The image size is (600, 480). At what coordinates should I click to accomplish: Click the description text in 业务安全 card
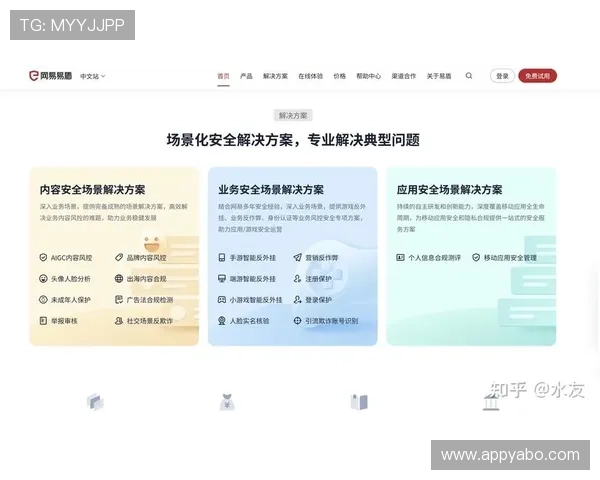pos(292,218)
